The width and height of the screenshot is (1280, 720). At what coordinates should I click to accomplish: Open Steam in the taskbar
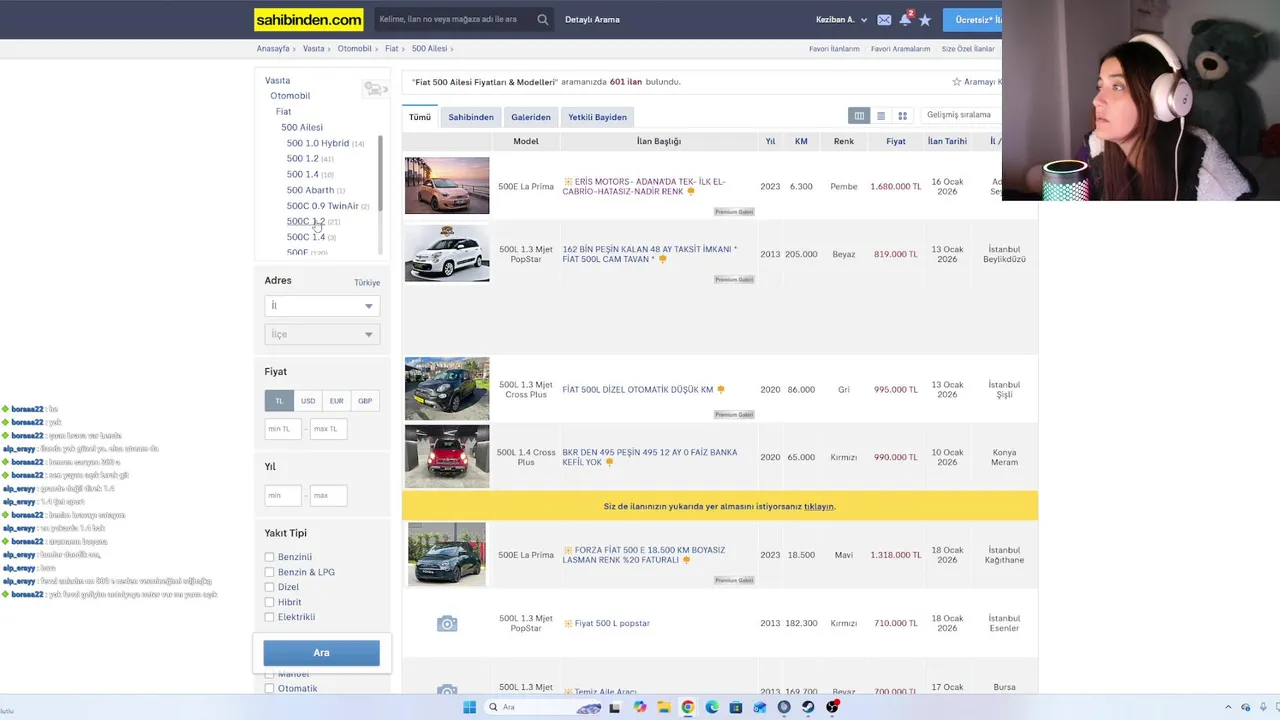point(808,707)
